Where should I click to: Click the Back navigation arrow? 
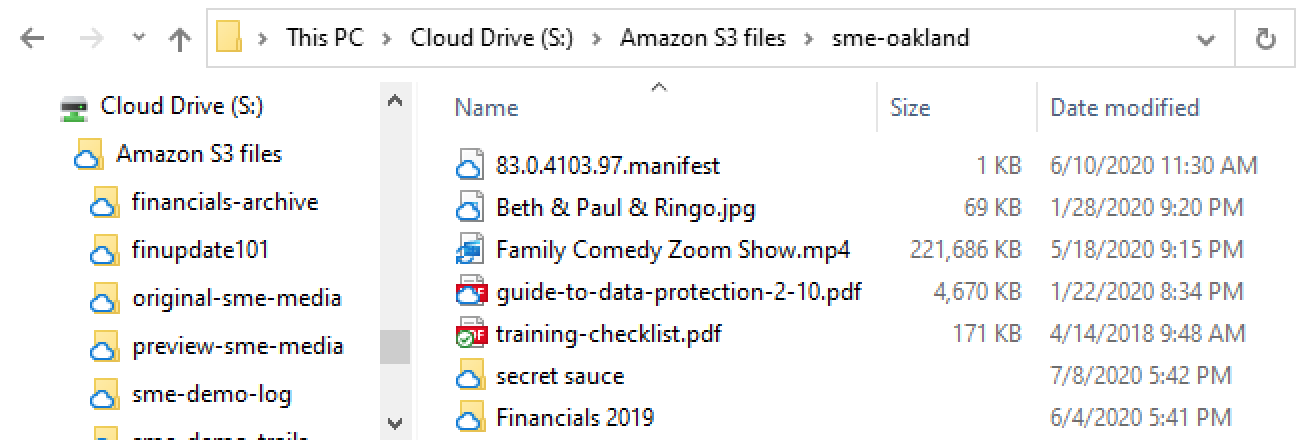[x=32, y=39]
